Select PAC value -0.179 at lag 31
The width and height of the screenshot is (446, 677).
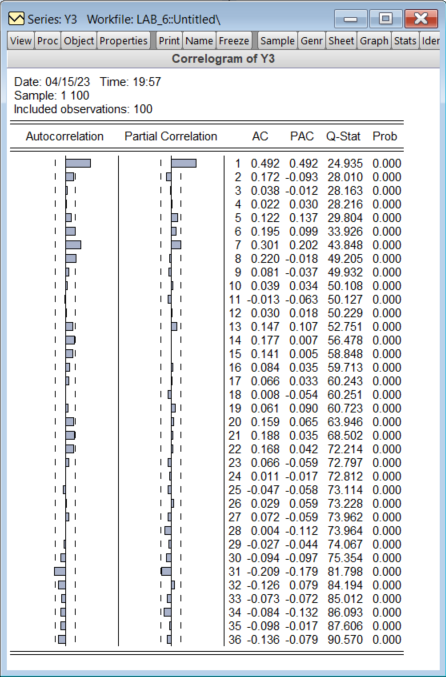(x=301, y=572)
